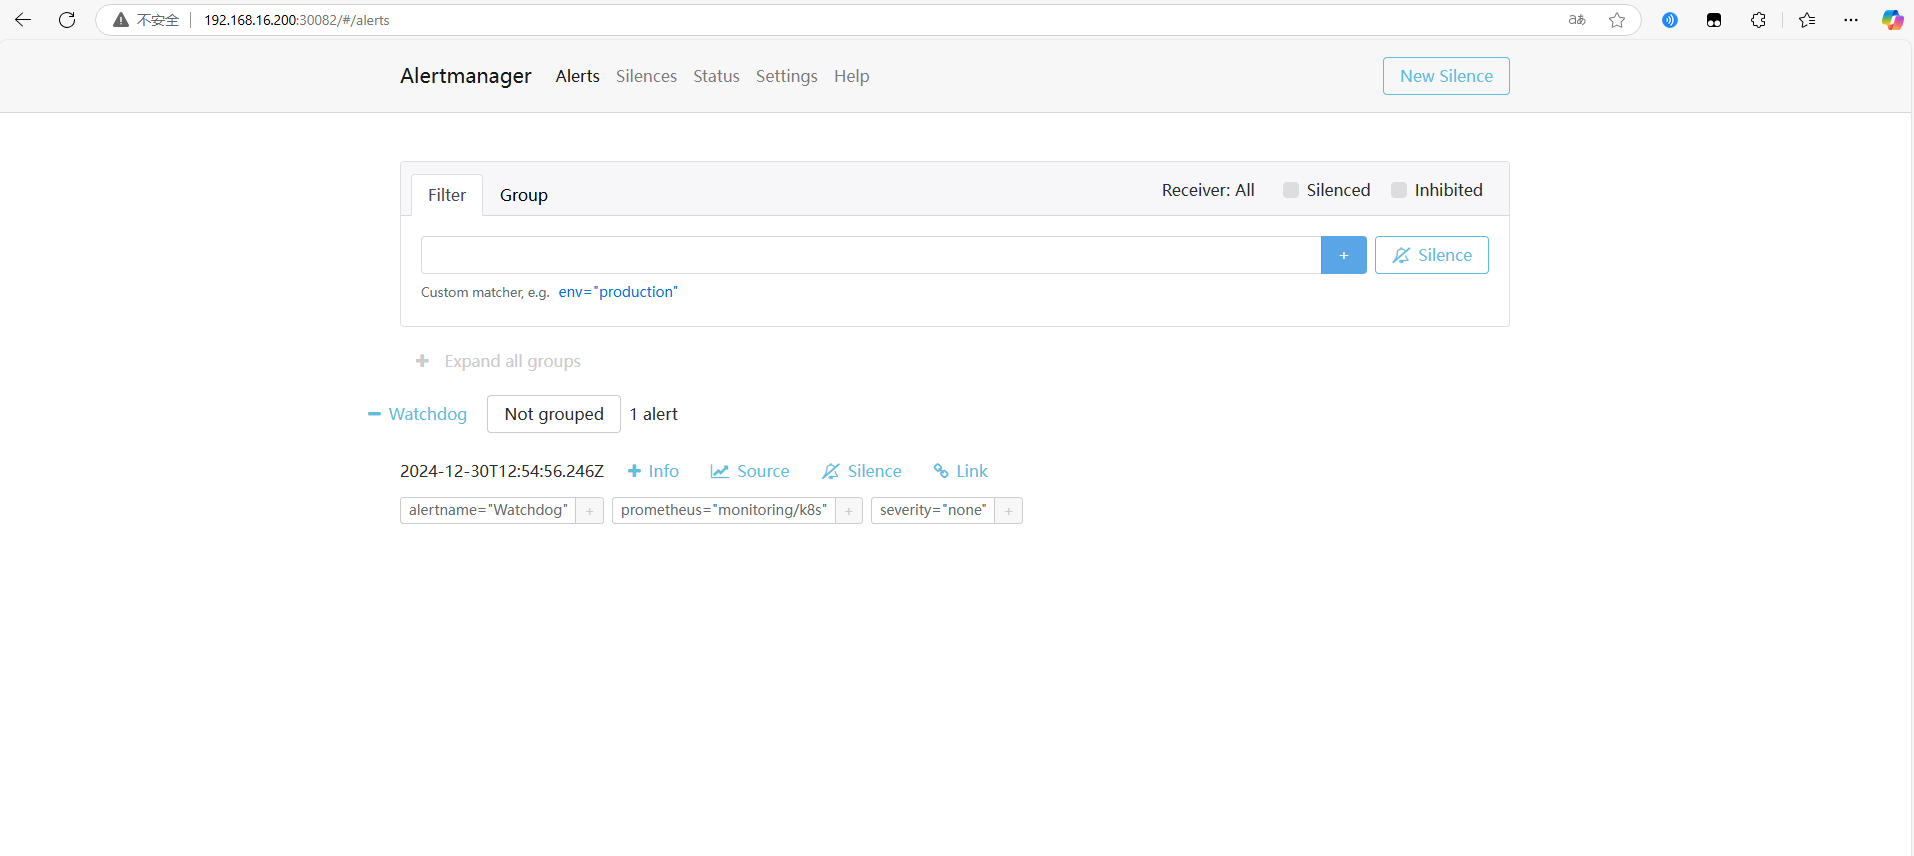Reload the page using the refresh icon

[x=67, y=20]
